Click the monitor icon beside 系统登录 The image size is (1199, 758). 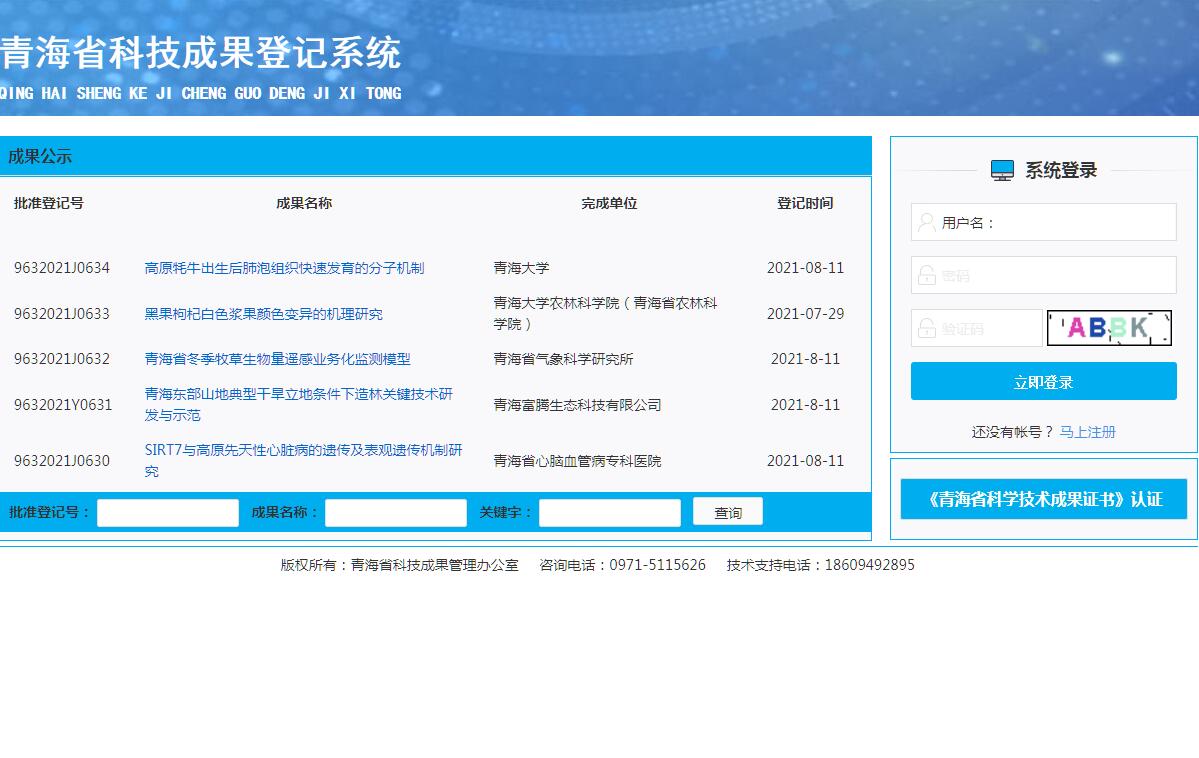1002,170
